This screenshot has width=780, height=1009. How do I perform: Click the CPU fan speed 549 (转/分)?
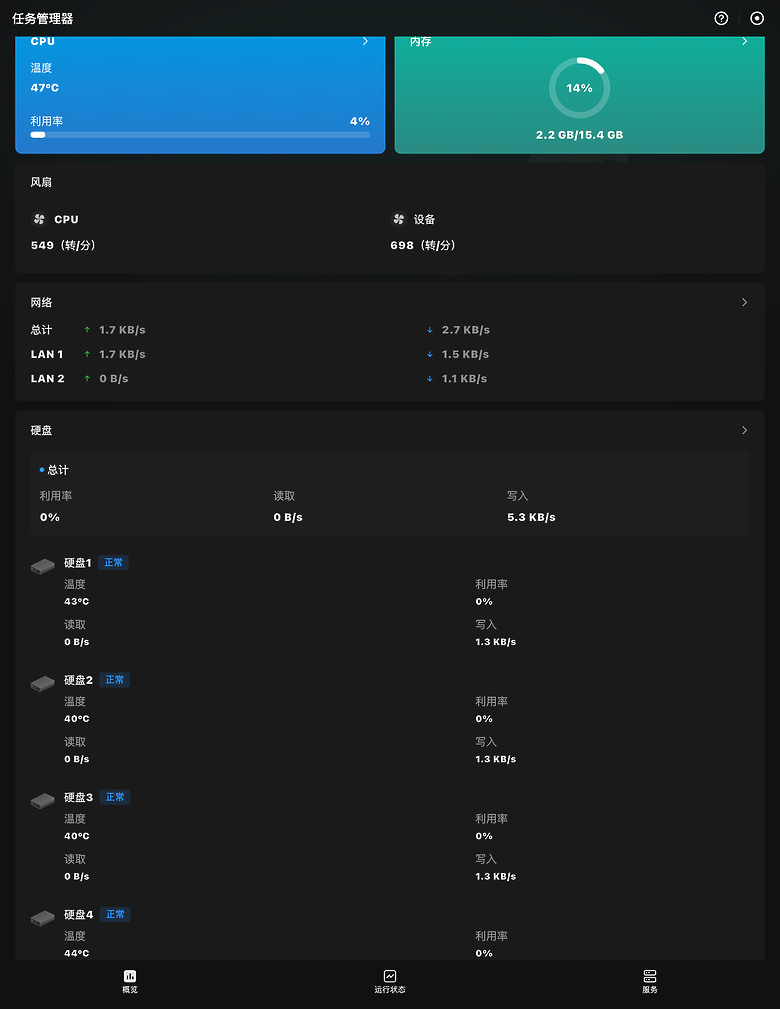point(63,245)
